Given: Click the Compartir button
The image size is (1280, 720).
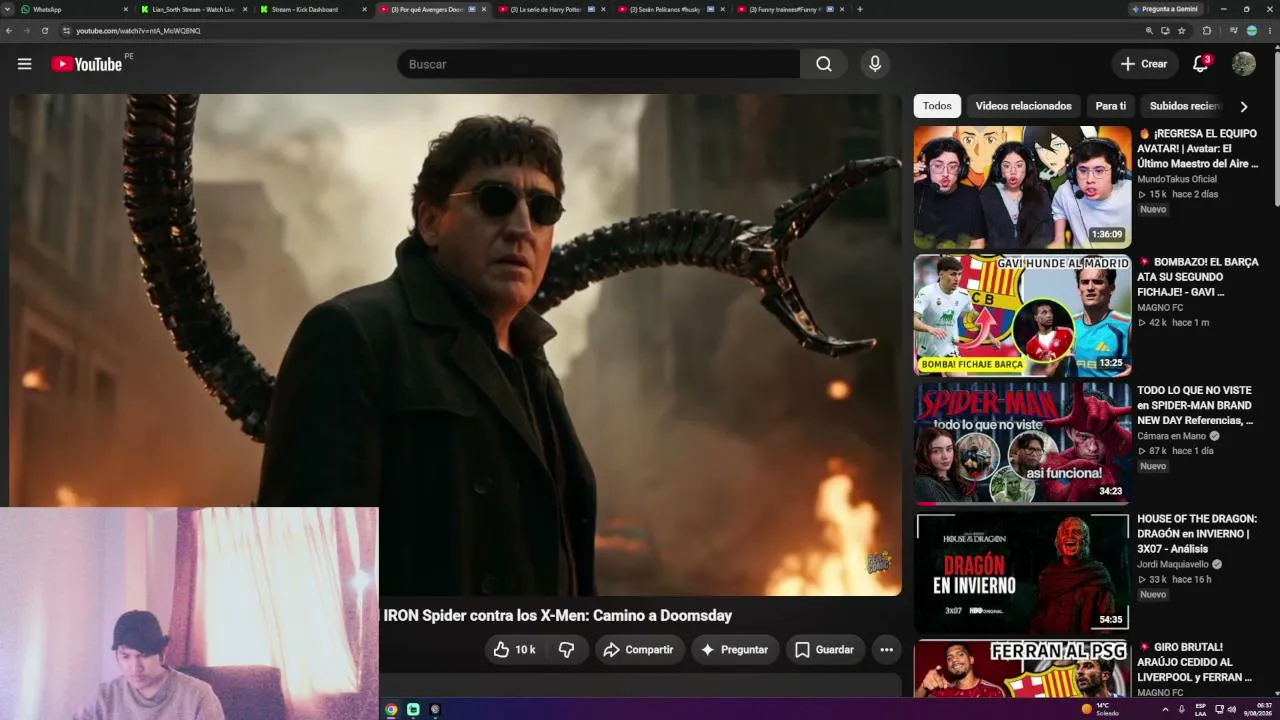Looking at the screenshot, I should point(640,650).
